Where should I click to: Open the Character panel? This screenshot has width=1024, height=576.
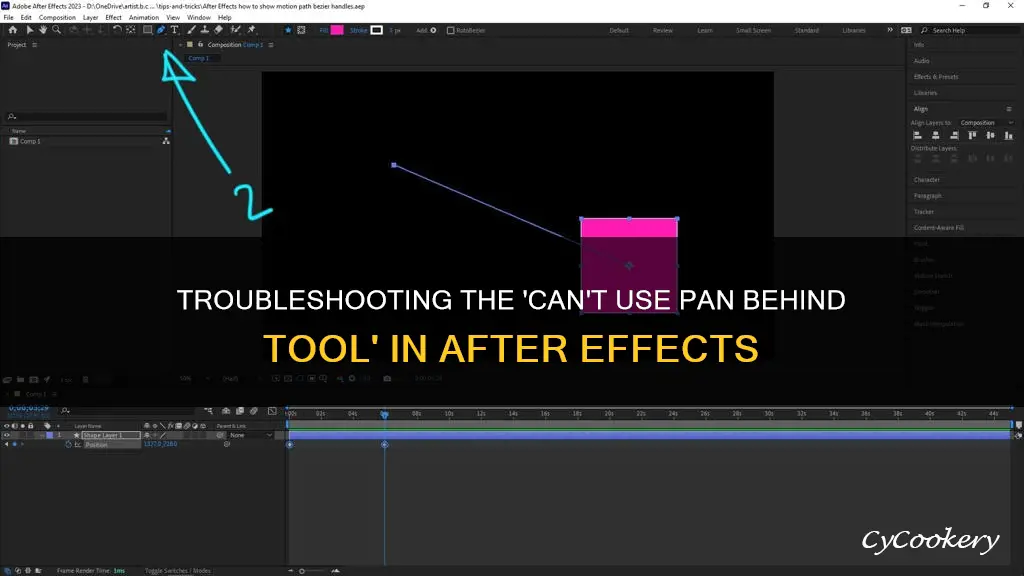click(927, 180)
